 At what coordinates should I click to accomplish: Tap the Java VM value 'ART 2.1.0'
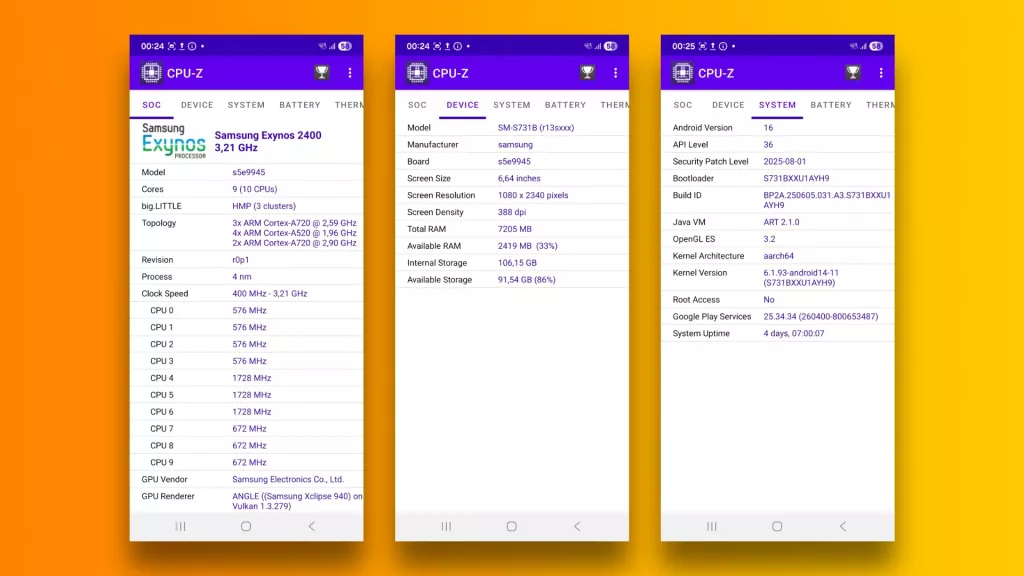point(781,222)
